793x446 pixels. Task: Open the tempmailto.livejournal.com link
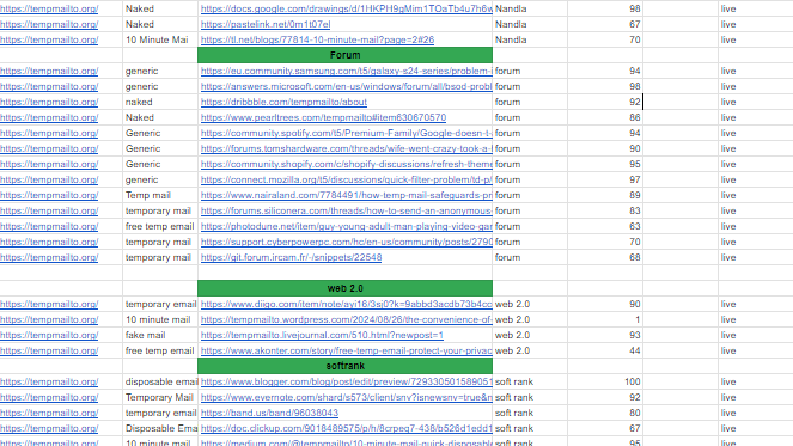click(x=322, y=335)
